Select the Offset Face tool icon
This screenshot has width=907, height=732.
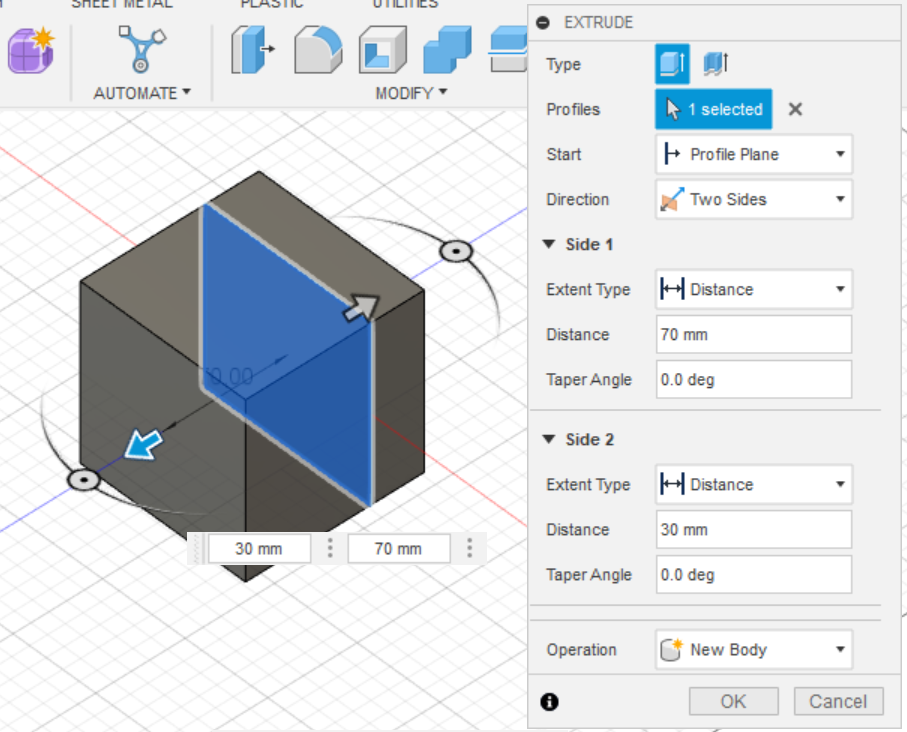508,50
